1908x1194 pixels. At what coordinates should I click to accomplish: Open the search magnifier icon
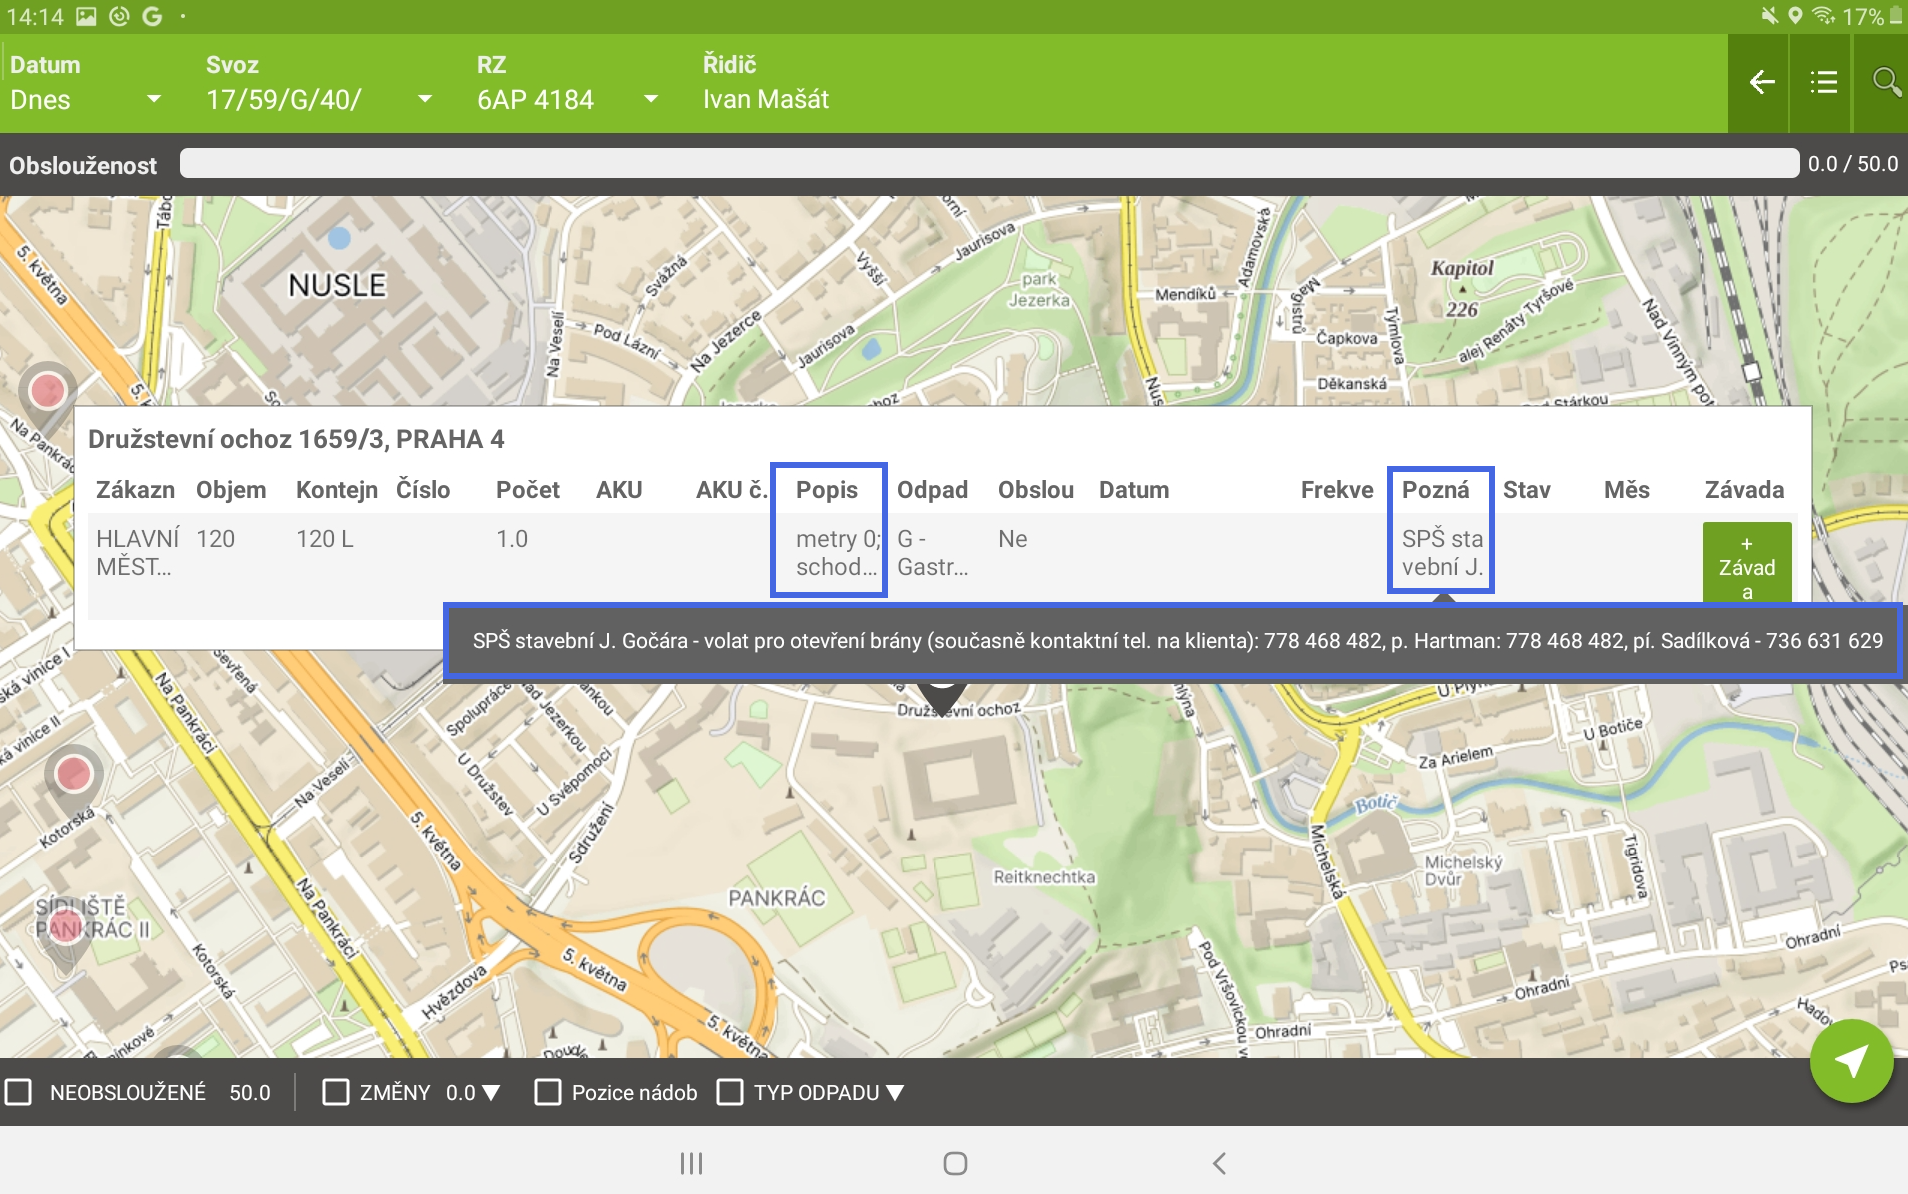pos(1885,82)
